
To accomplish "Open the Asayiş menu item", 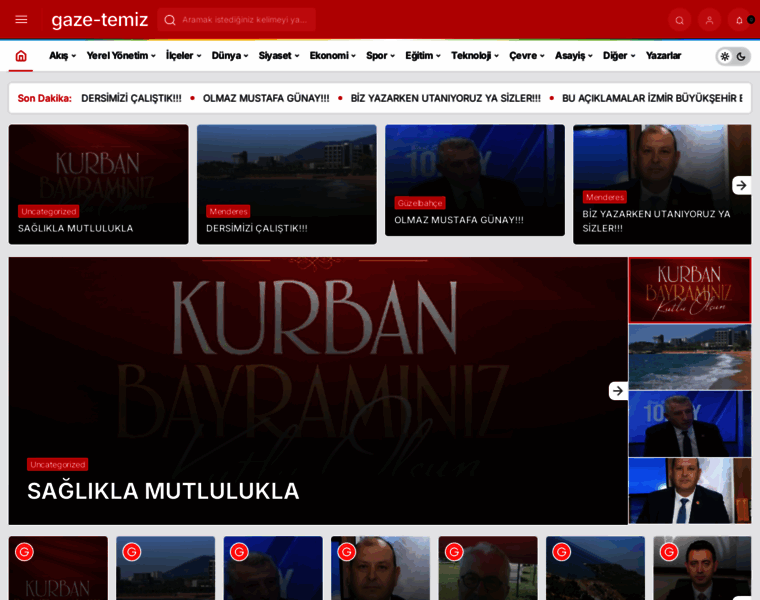I will click(574, 56).
